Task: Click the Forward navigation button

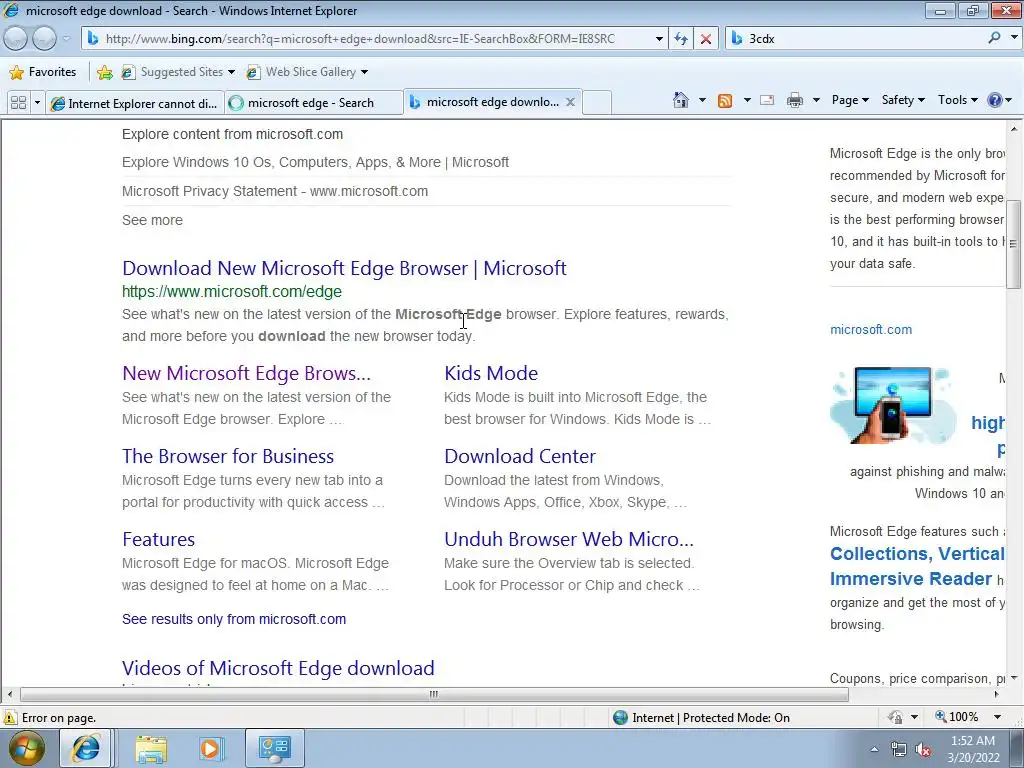Action: 44,39
